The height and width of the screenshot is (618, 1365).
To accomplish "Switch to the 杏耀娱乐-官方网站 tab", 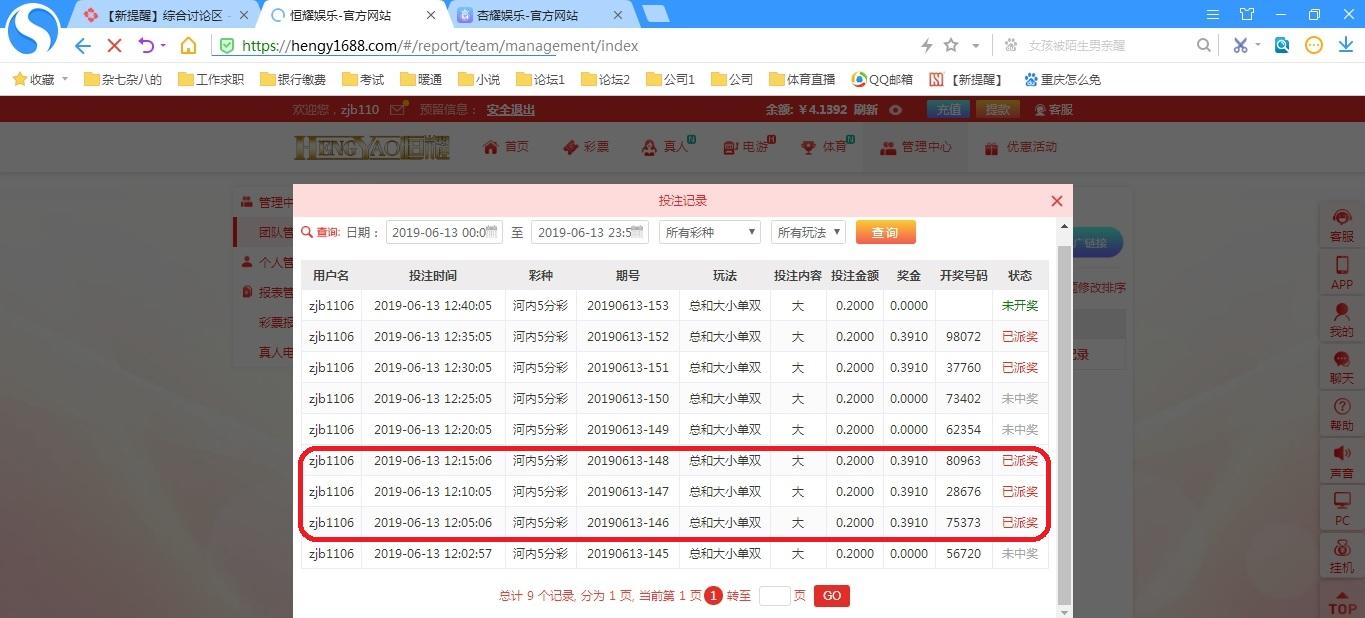I will (541, 15).
